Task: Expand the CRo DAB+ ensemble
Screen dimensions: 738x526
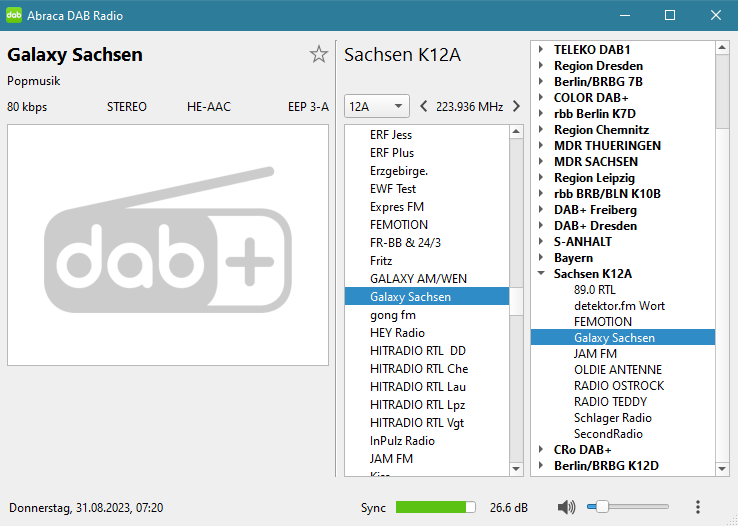Action: (x=541, y=450)
